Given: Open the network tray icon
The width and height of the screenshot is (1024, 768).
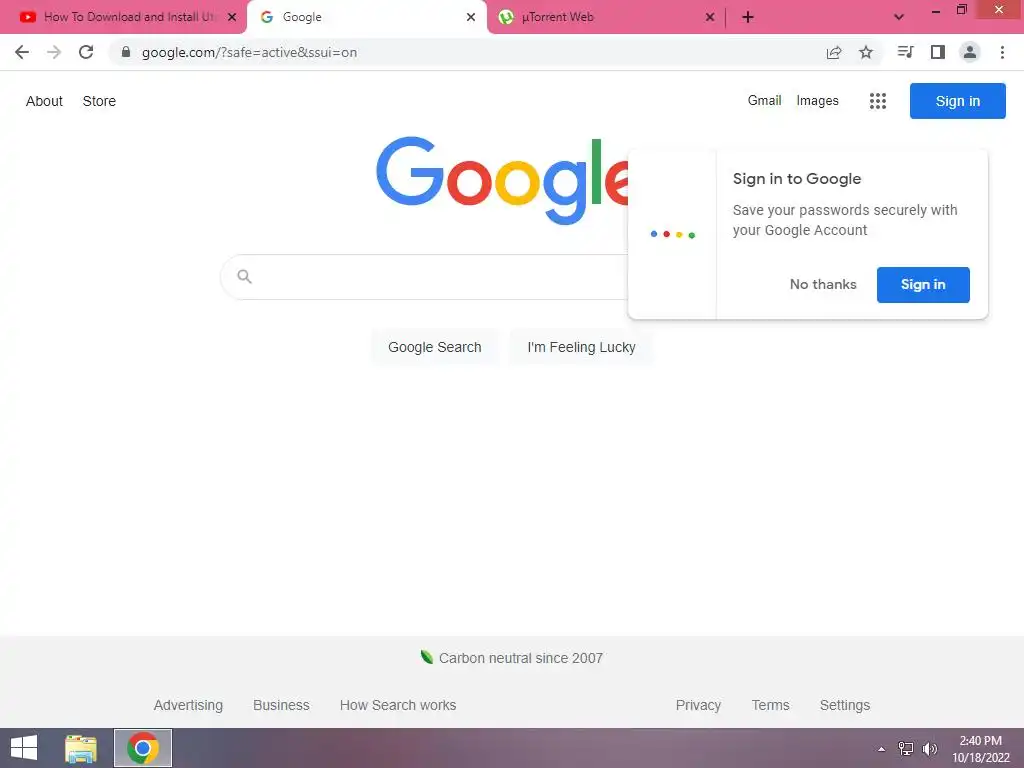Looking at the screenshot, I should (906, 749).
